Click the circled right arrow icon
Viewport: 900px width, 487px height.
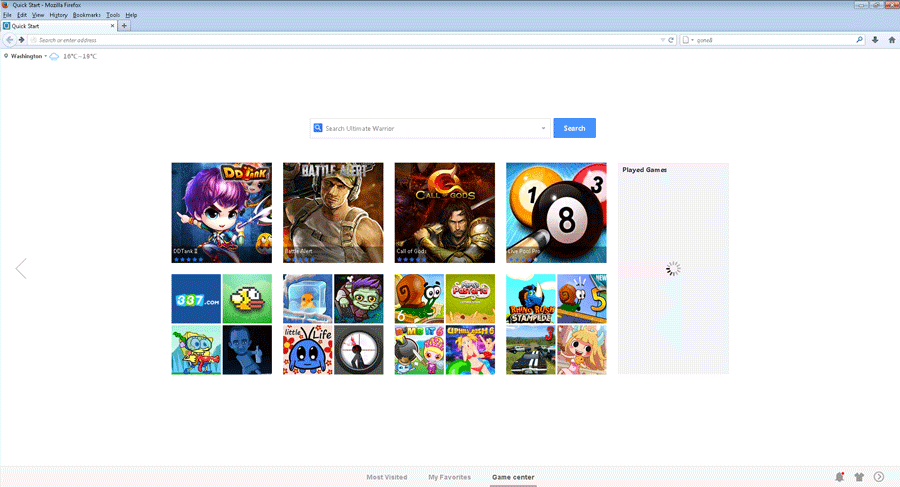click(x=878, y=477)
